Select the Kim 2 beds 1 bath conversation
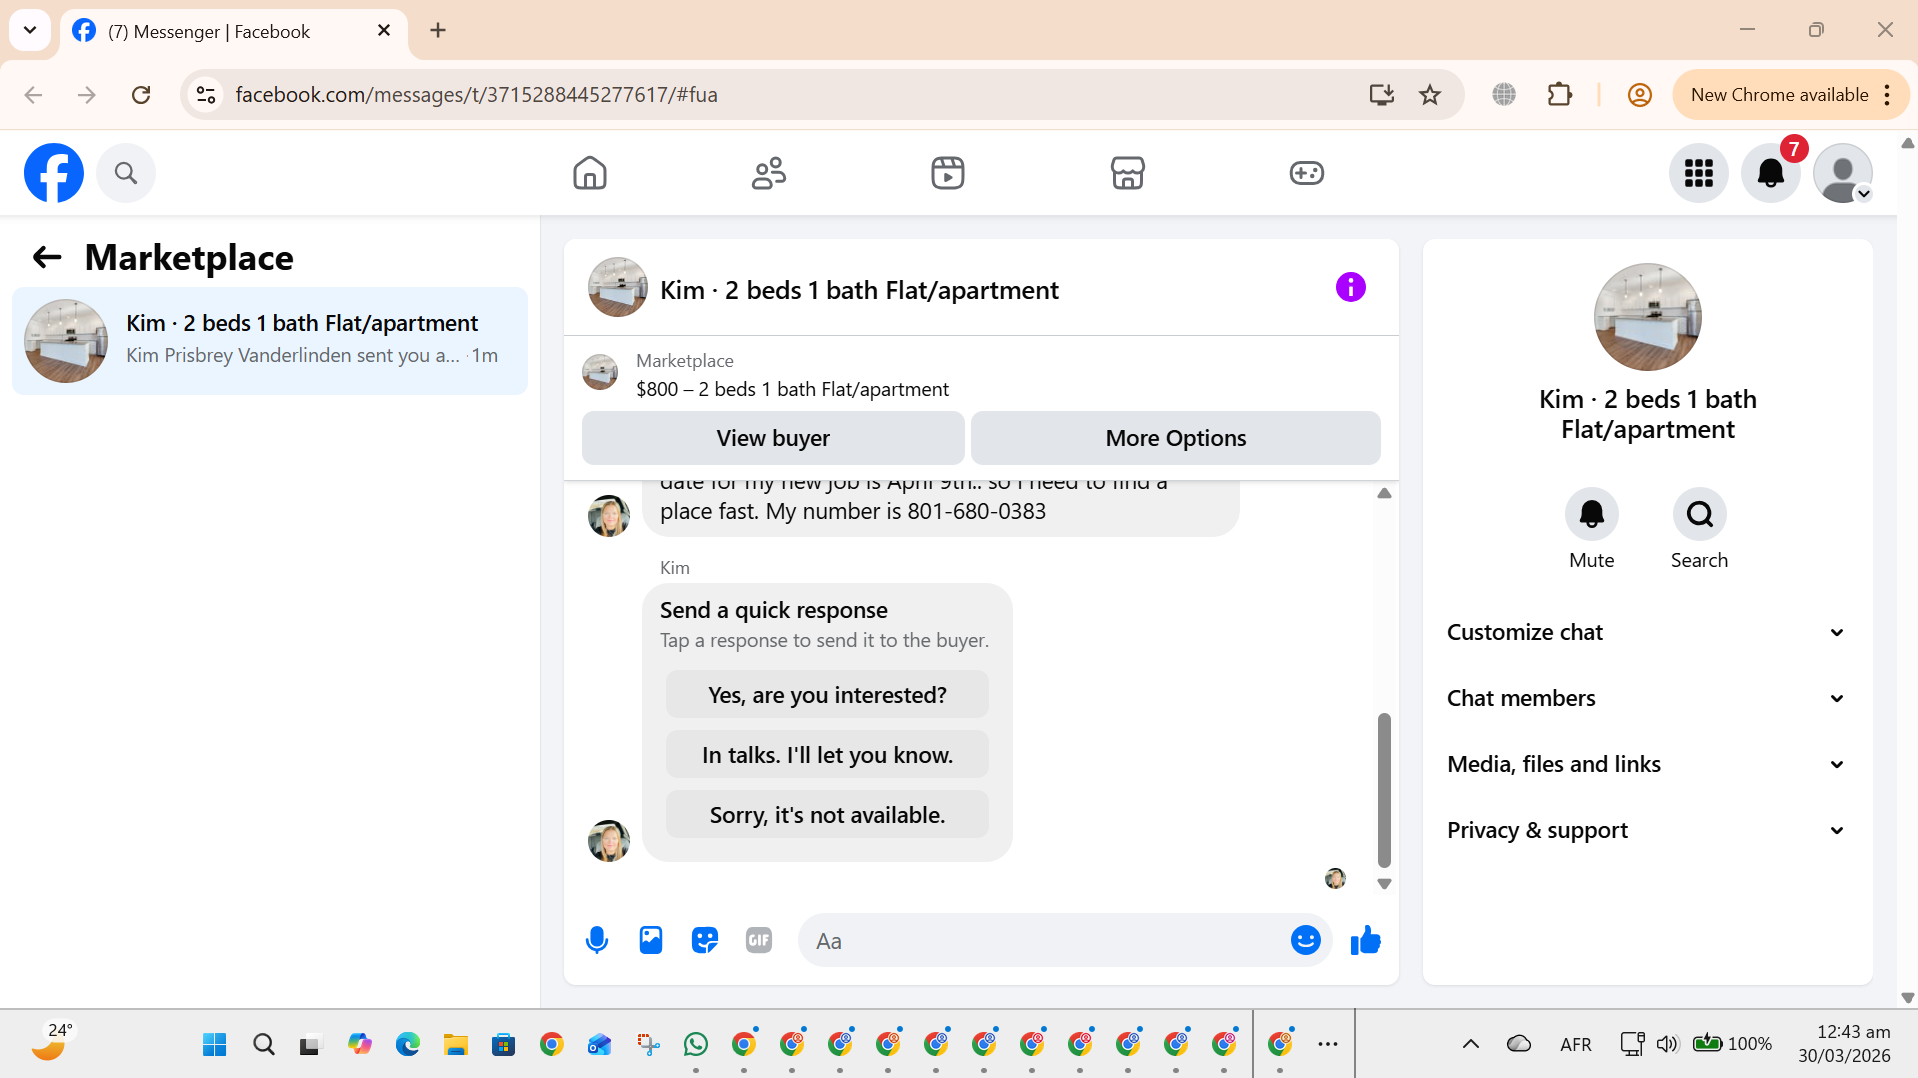Image resolution: width=1918 pixels, height=1078 pixels. pos(270,341)
